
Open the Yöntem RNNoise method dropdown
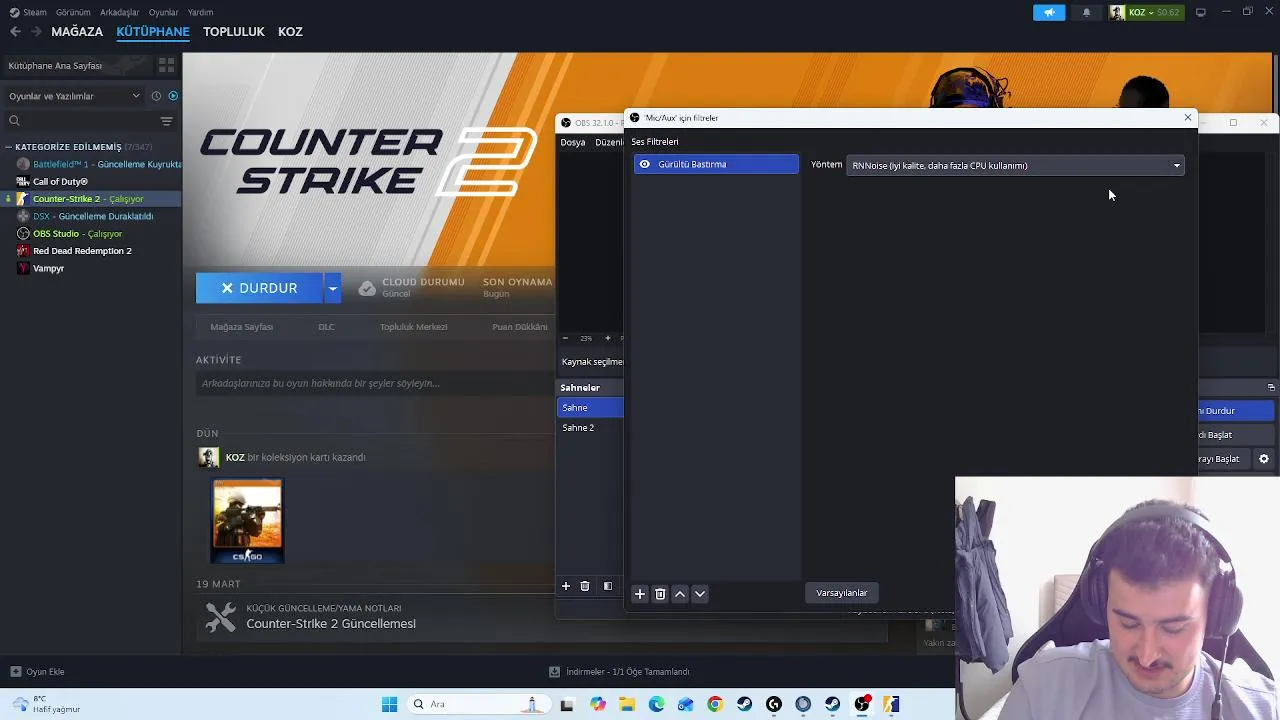1015,166
